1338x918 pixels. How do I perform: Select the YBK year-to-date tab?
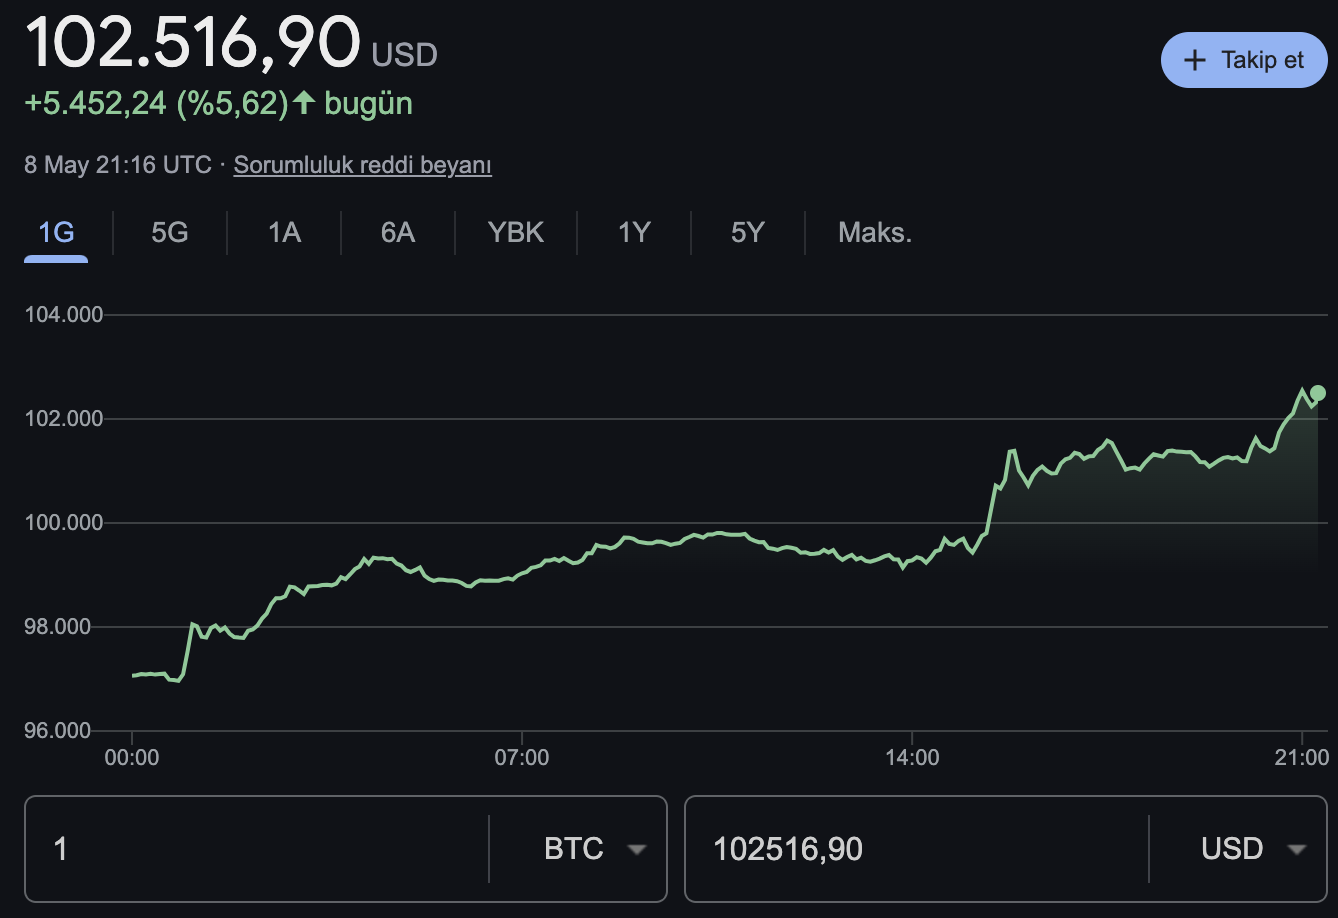click(x=516, y=233)
